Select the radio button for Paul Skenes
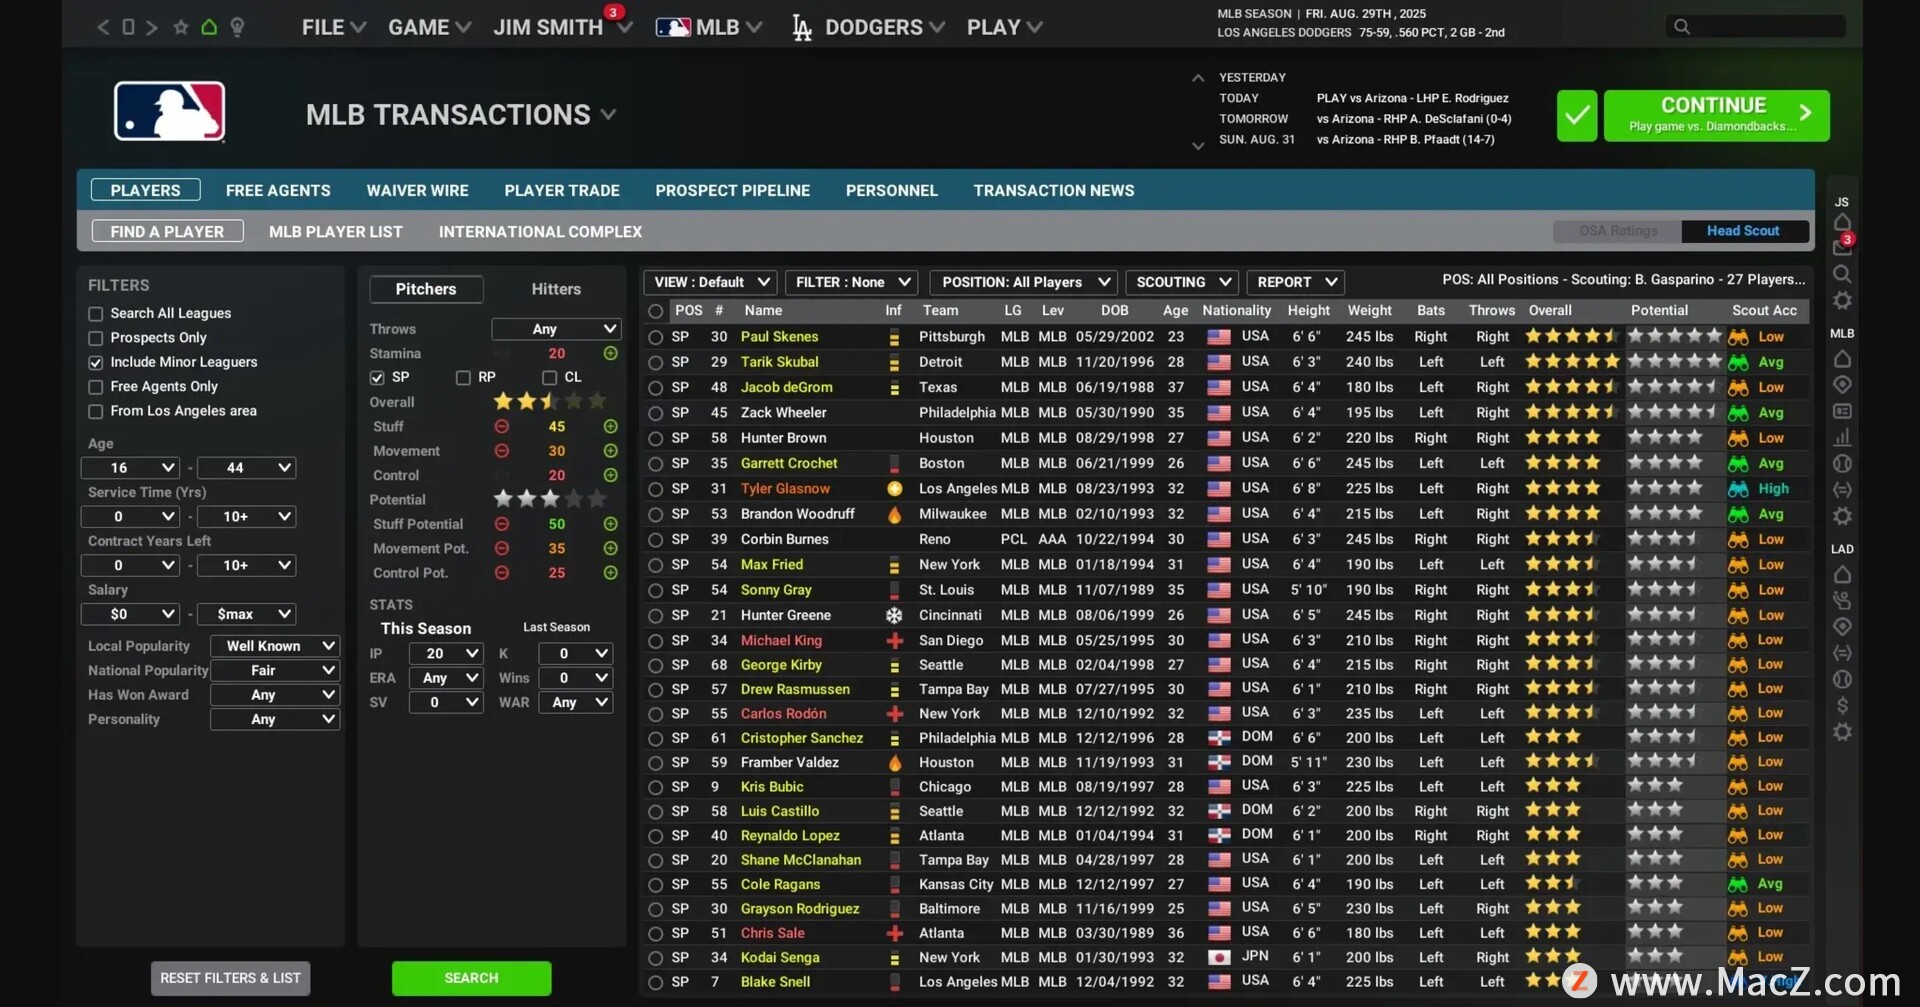 (655, 337)
